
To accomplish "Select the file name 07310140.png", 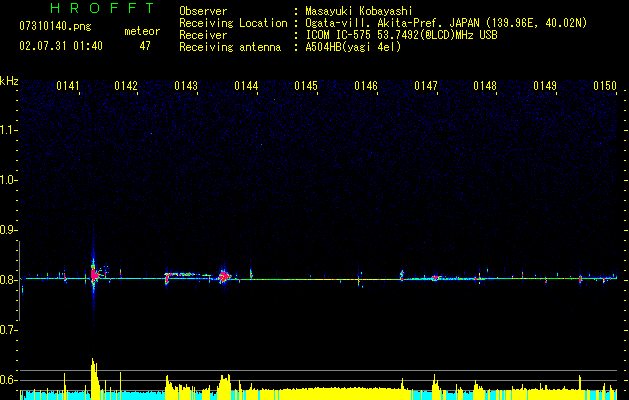I will pos(55,27).
